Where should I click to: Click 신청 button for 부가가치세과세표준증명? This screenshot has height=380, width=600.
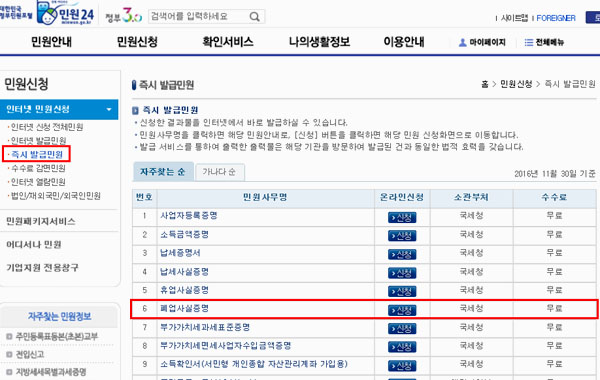[x=402, y=329]
